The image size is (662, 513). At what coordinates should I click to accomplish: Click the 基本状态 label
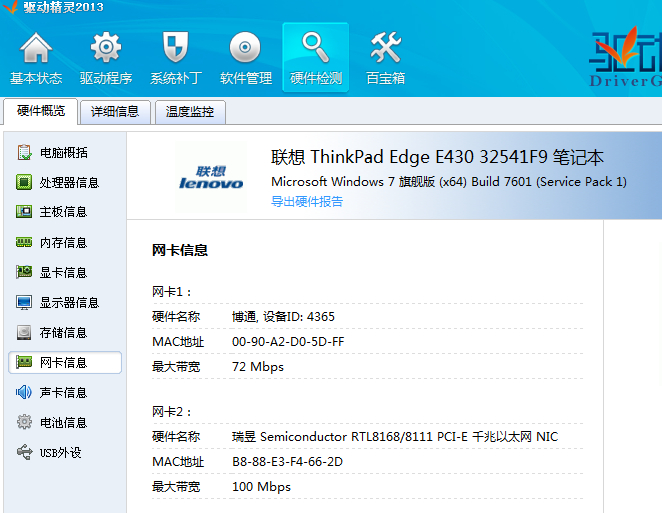point(36,78)
